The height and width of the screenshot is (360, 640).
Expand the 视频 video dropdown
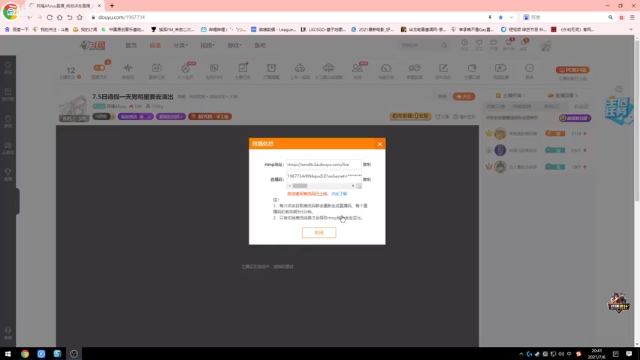pyautogui.click(x=207, y=45)
